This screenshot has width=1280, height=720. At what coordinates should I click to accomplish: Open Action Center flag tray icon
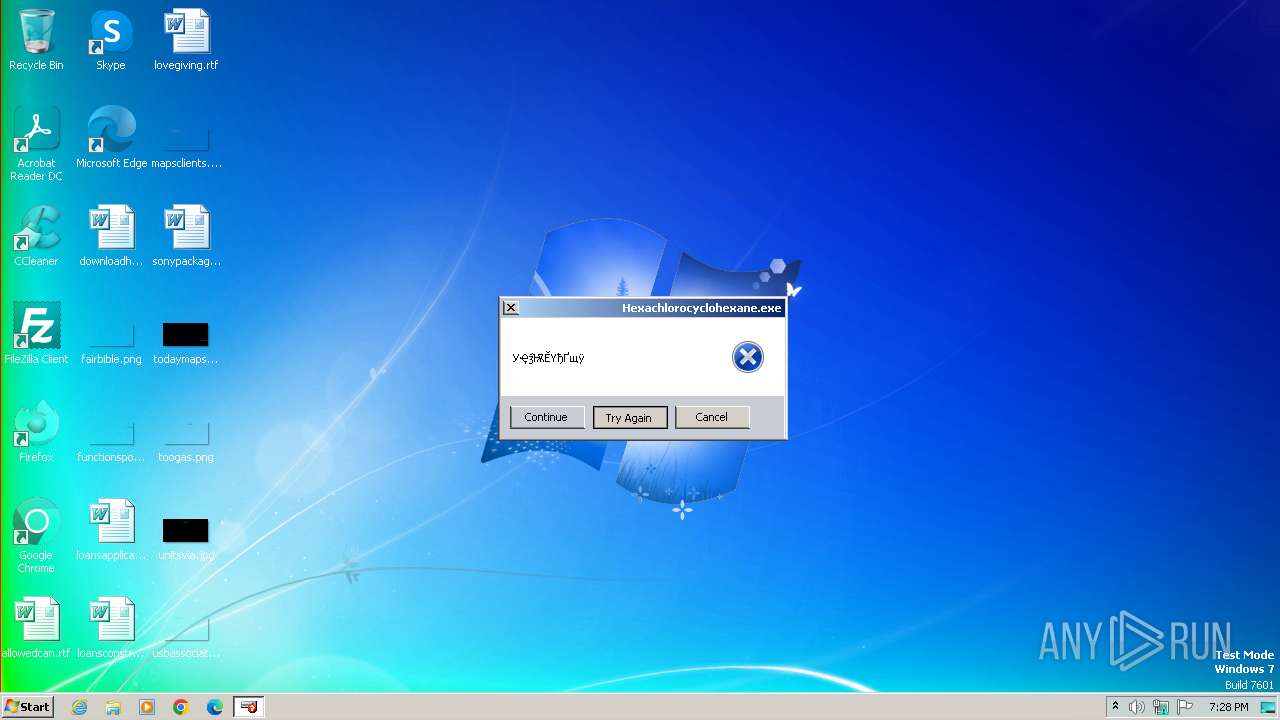(1186, 707)
